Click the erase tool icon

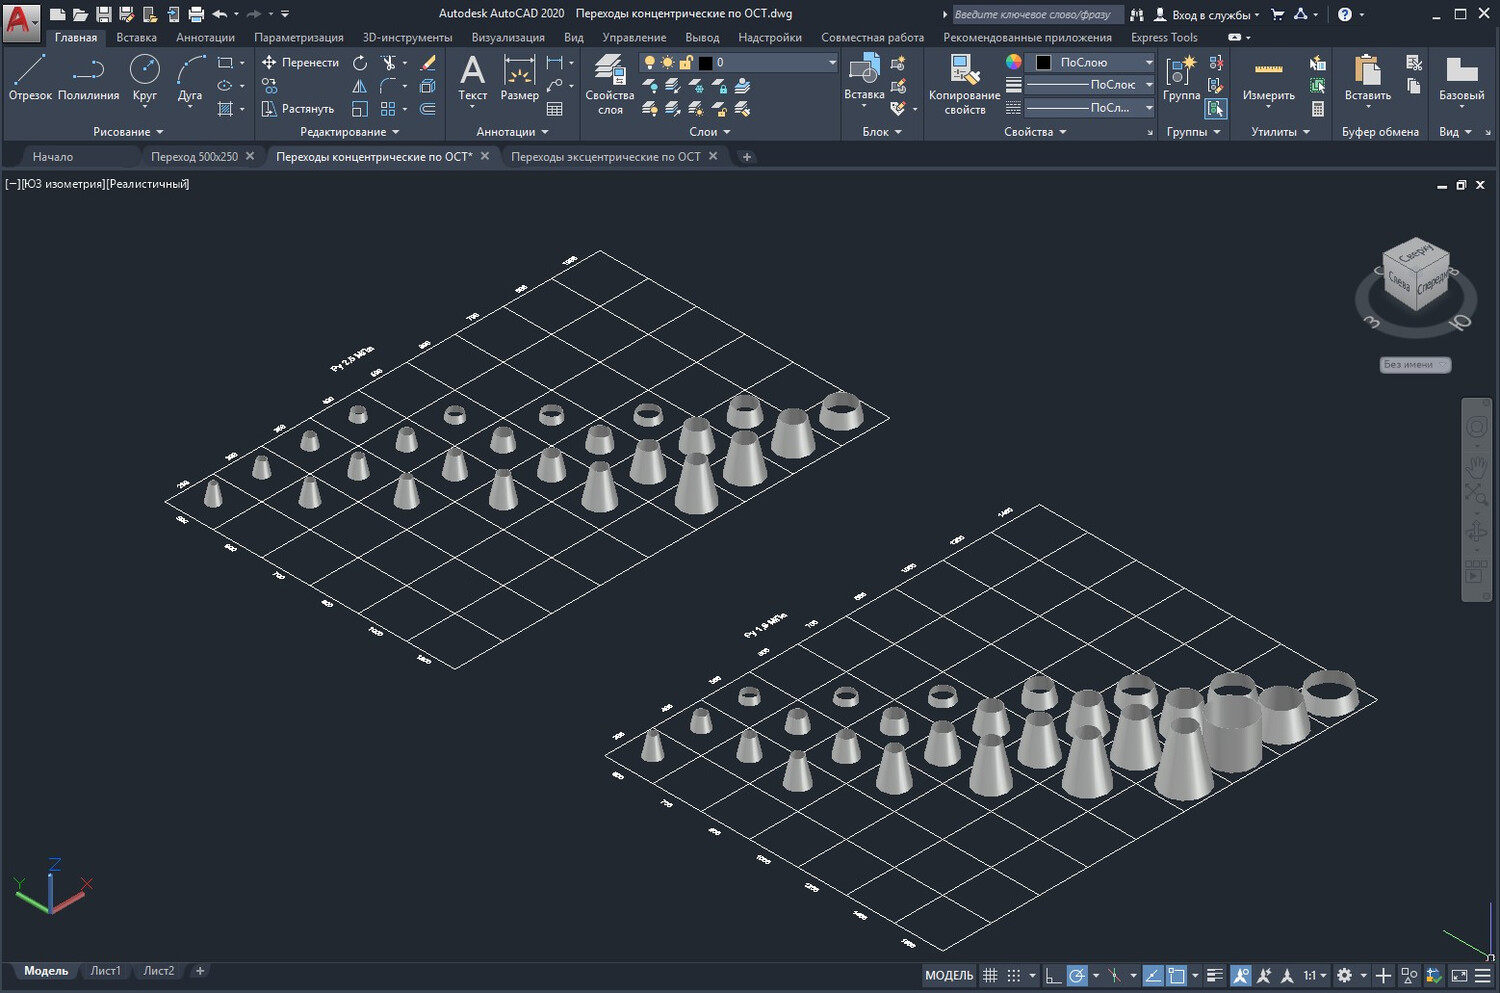point(428,62)
